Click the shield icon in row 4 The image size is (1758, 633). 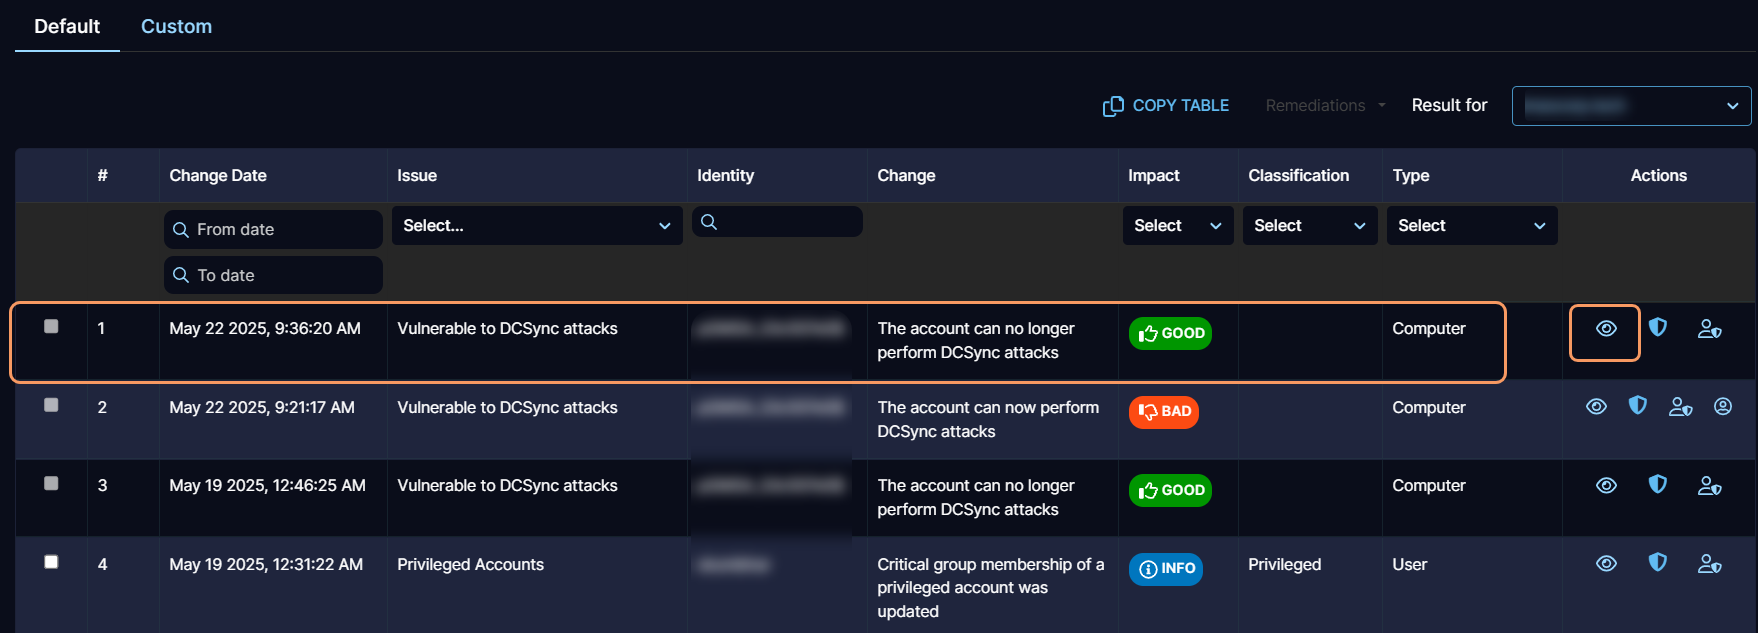click(1657, 563)
